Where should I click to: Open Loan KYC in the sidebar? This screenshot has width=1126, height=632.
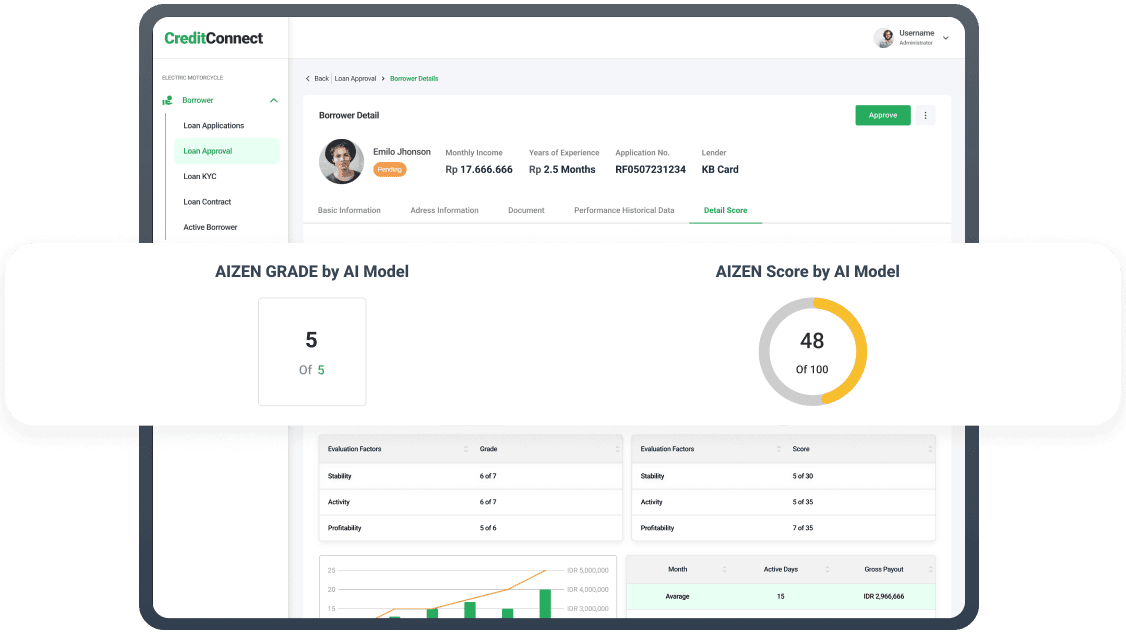pyautogui.click(x=200, y=176)
